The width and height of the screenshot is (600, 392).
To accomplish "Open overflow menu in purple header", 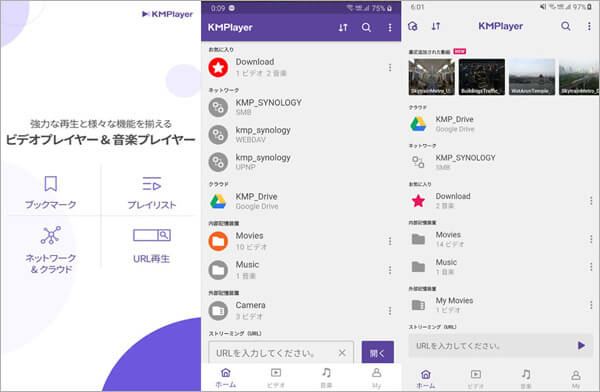I will click(x=390, y=28).
